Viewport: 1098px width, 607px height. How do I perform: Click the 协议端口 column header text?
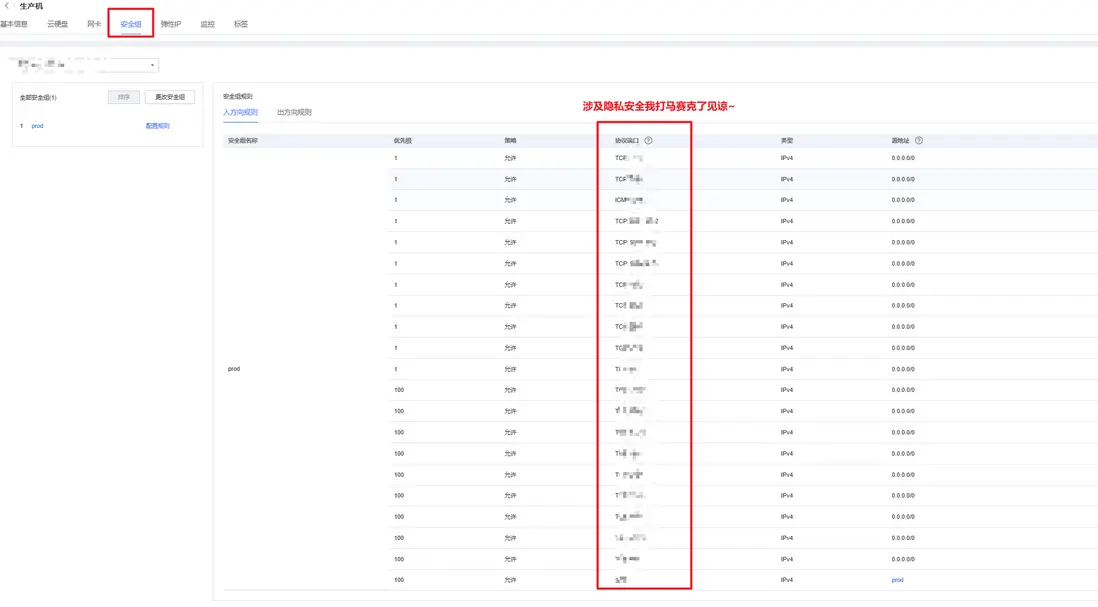[627, 141]
